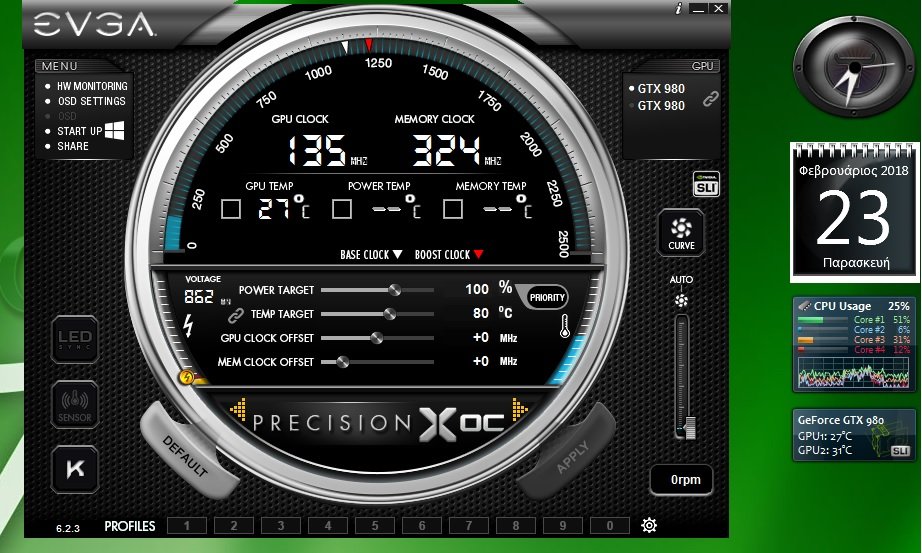Select the second GTX 980 GPU

pos(661,106)
